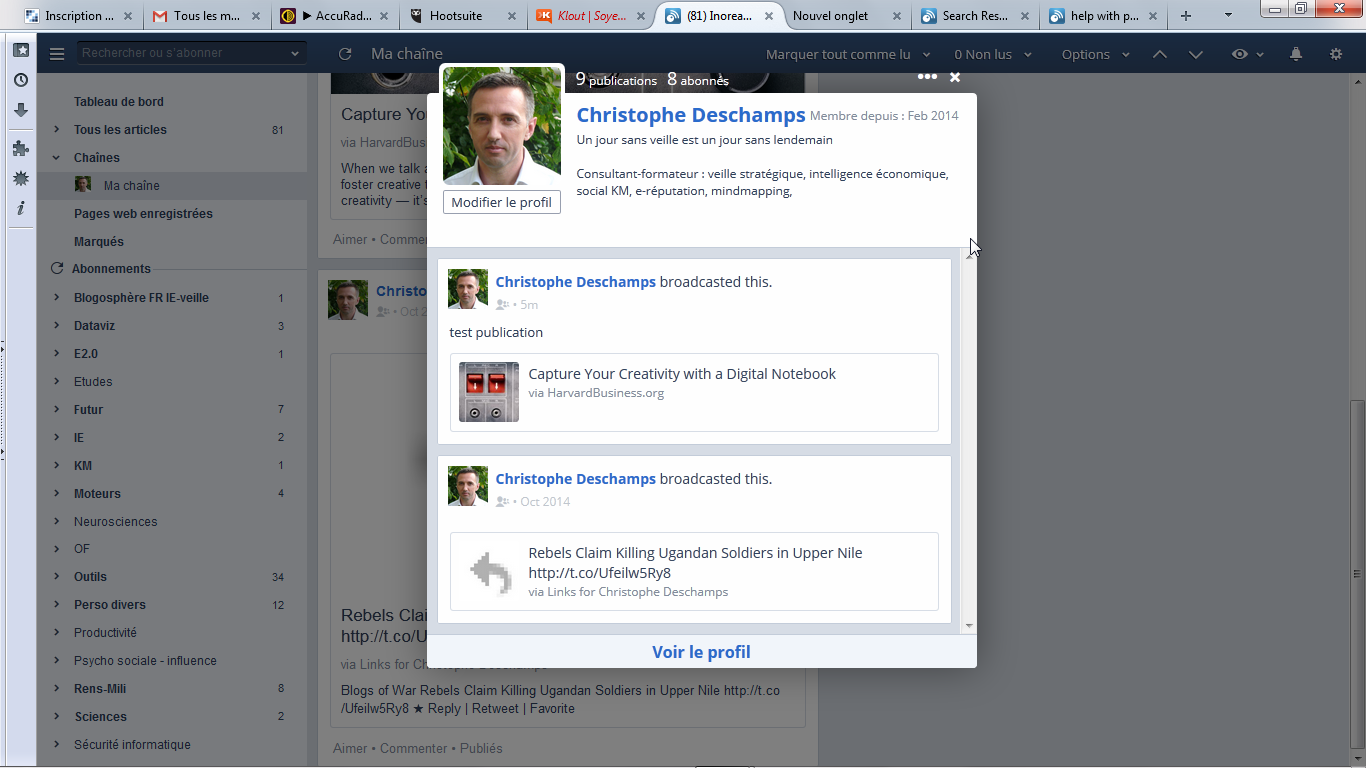The width and height of the screenshot is (1366, 768).
Task: Switch to the Search Res... tab
Action: click(x=974, y=16)
